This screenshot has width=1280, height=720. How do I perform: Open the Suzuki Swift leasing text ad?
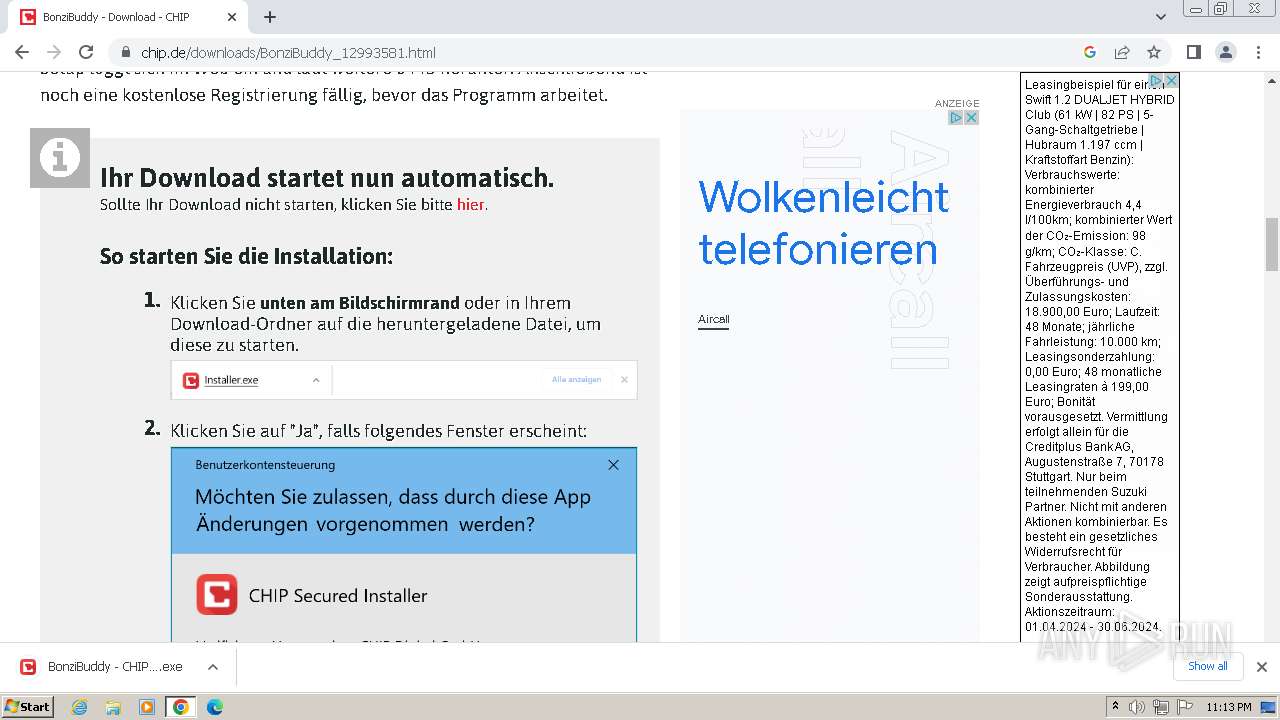pyautogui.click(x=1099, y=357)
